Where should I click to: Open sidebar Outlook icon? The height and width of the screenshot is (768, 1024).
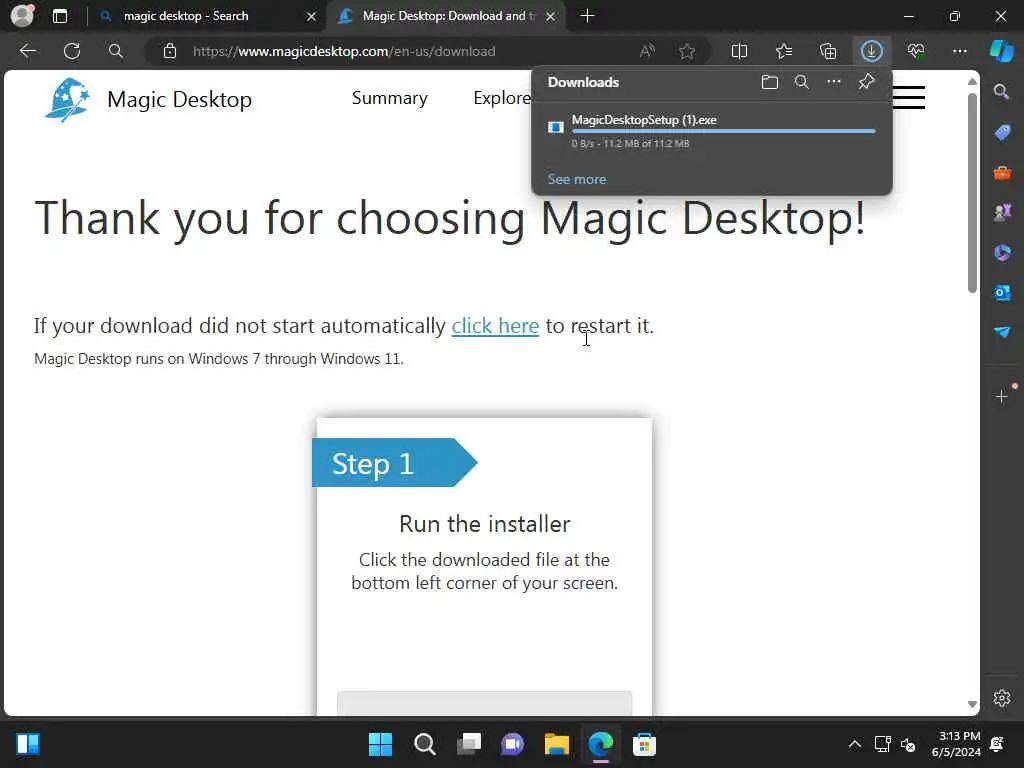(x=1002, y=292)
